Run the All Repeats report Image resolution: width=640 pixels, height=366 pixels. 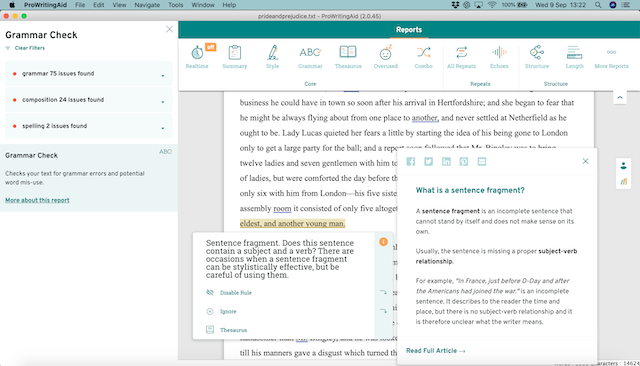[x=461, y=57]
